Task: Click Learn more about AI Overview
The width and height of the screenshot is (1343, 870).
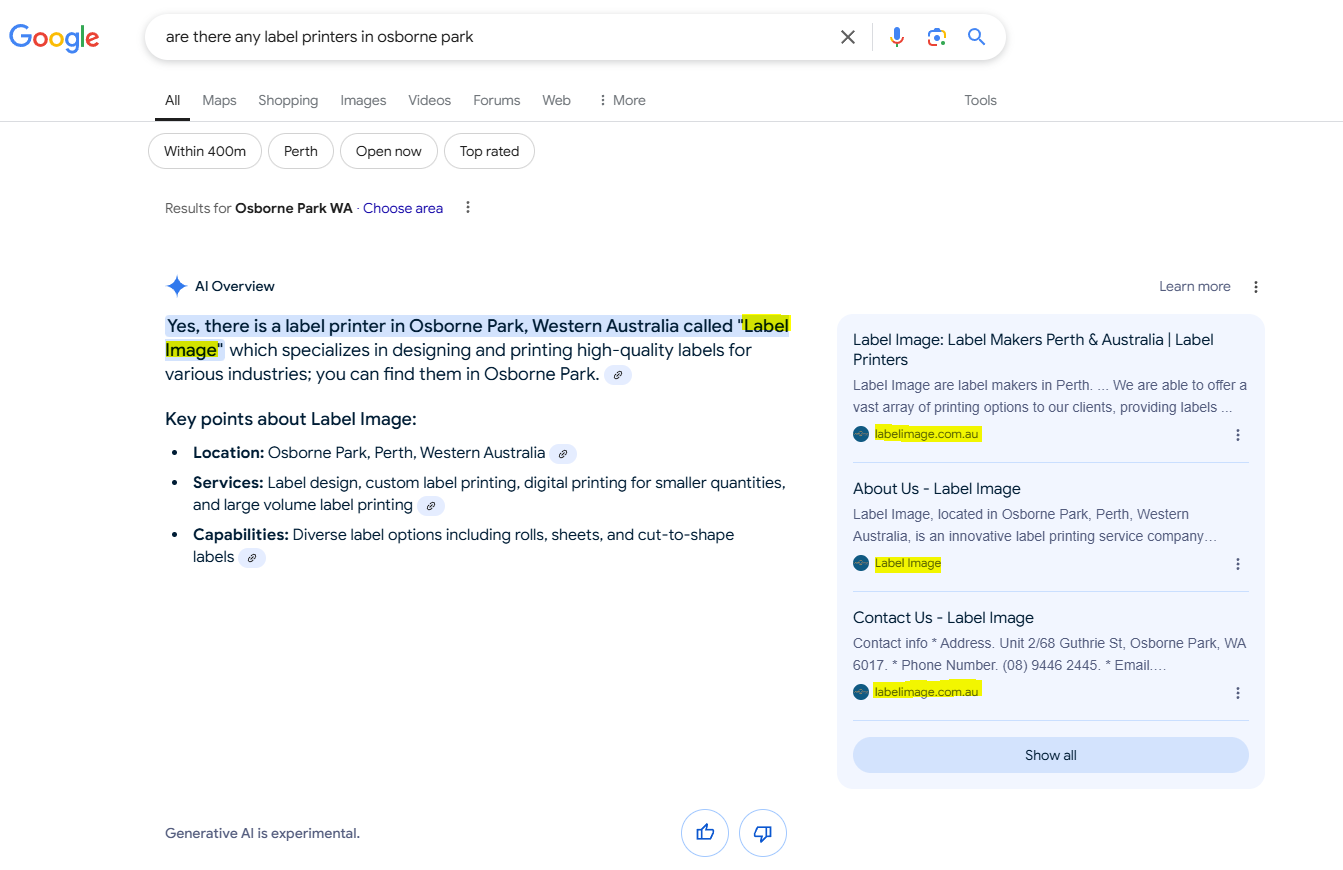Action: (1195, 286)
